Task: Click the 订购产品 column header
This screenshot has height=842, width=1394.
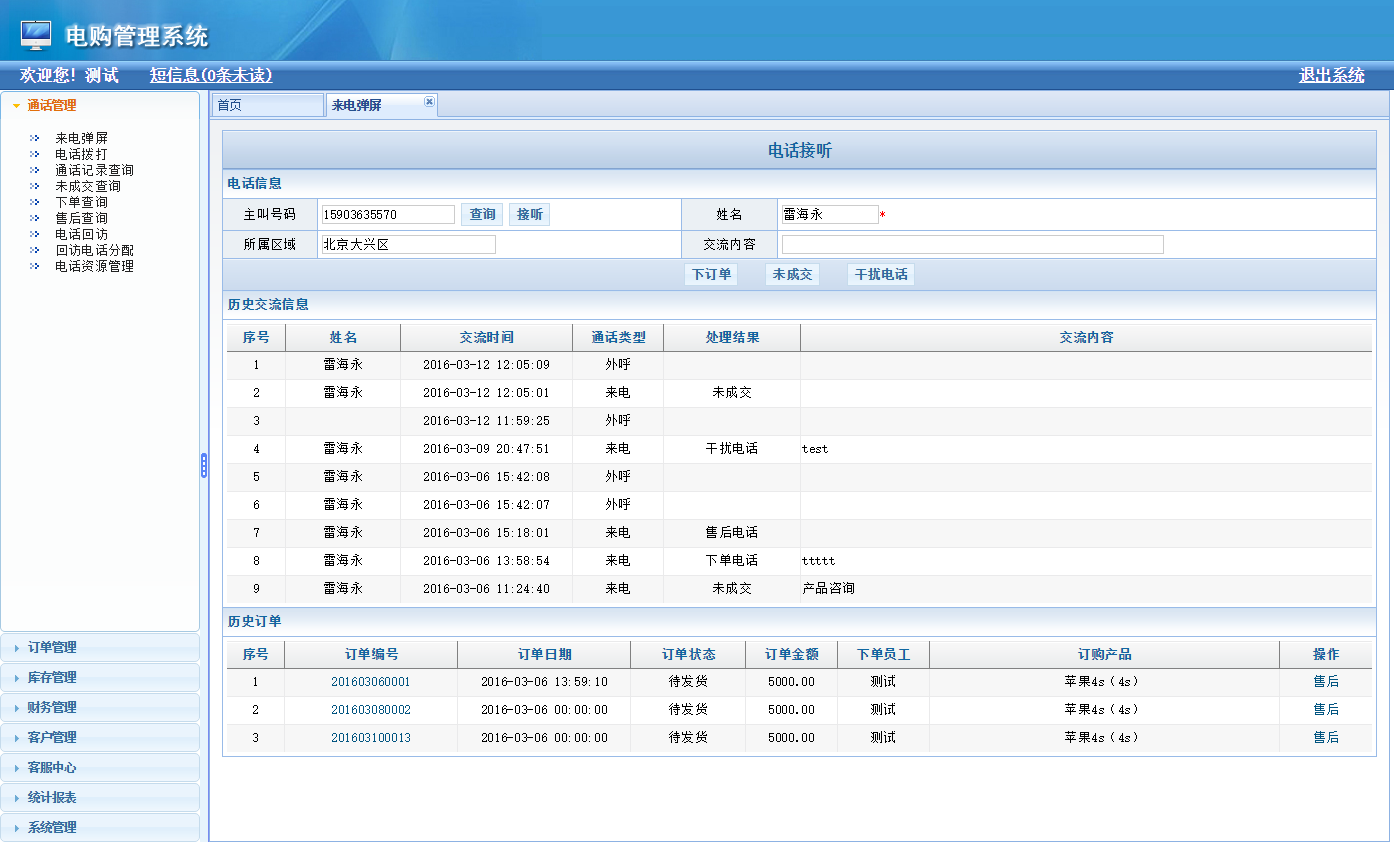Action: [x=1105, y=654]
